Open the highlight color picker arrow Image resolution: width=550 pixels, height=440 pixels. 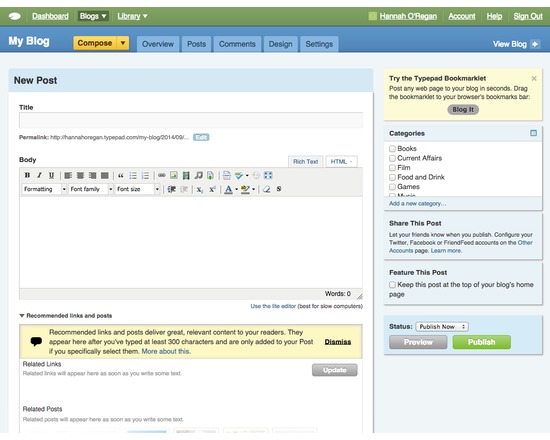[253, 189]
